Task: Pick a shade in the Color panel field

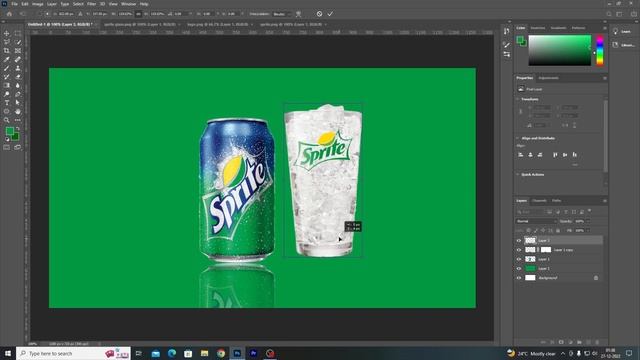Action: coord(560,50)
